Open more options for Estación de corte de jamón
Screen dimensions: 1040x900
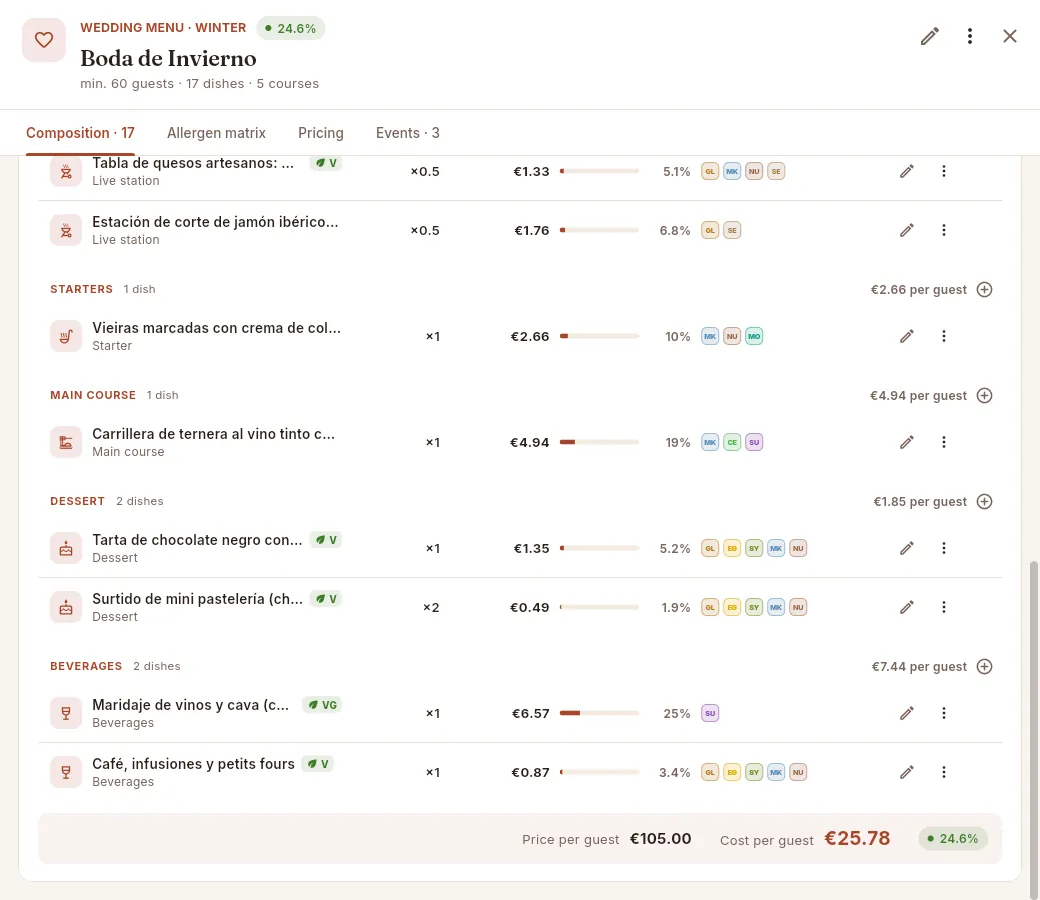click(944, 230)
